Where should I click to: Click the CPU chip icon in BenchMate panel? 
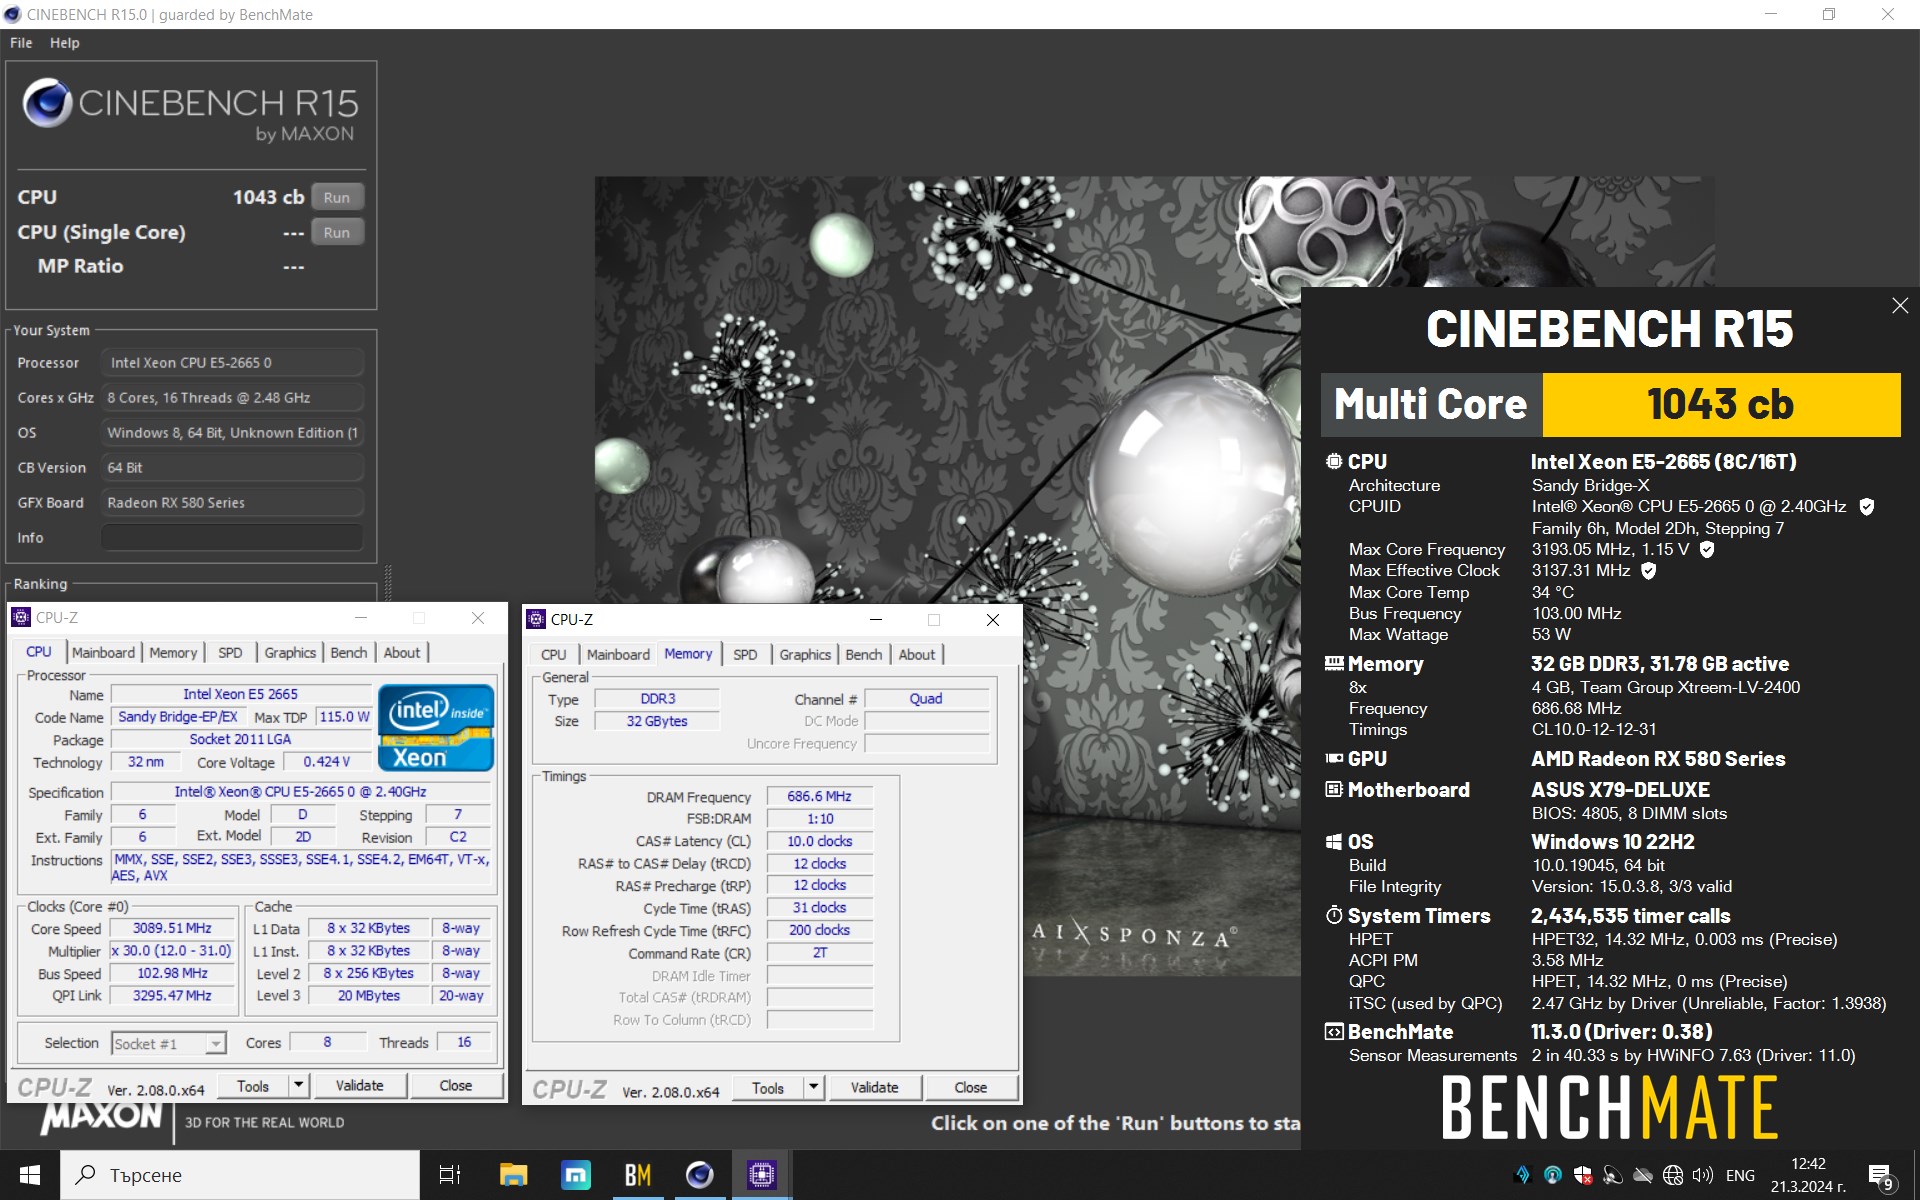point(1334,461)
